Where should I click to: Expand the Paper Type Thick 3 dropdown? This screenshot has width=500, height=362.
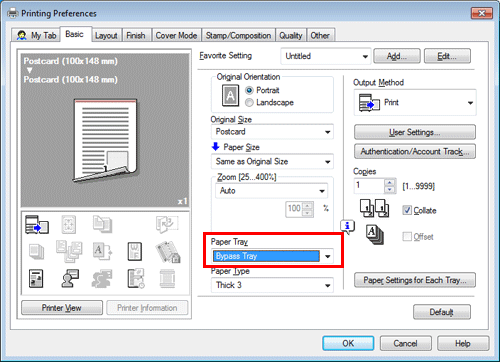click(x=272, y=285)
